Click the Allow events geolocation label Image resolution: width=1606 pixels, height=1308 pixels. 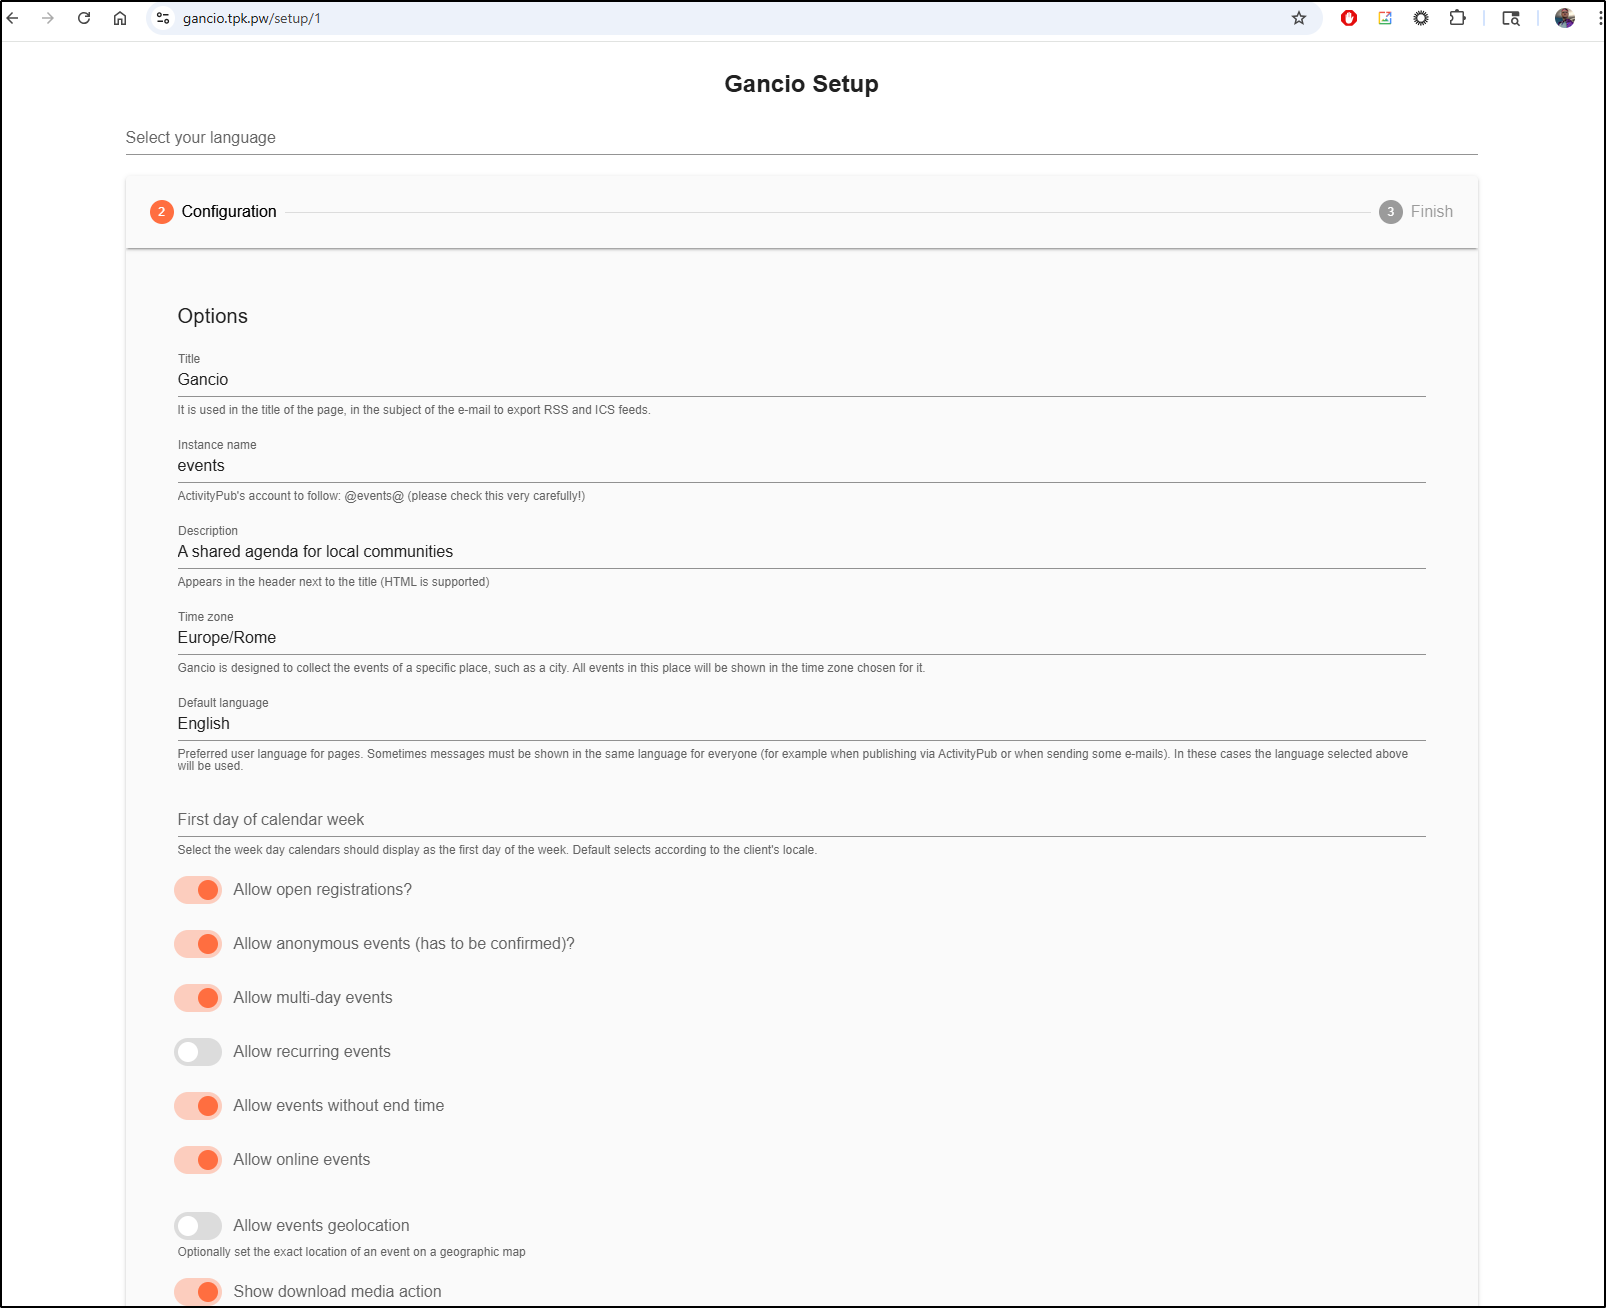[321, 1226]
